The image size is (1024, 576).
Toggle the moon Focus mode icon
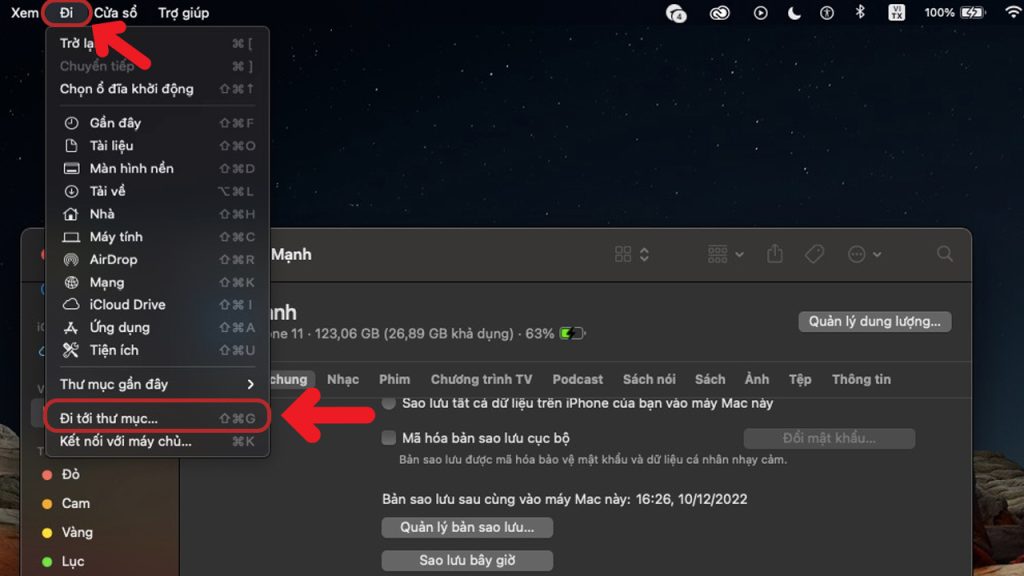(794, 13)
